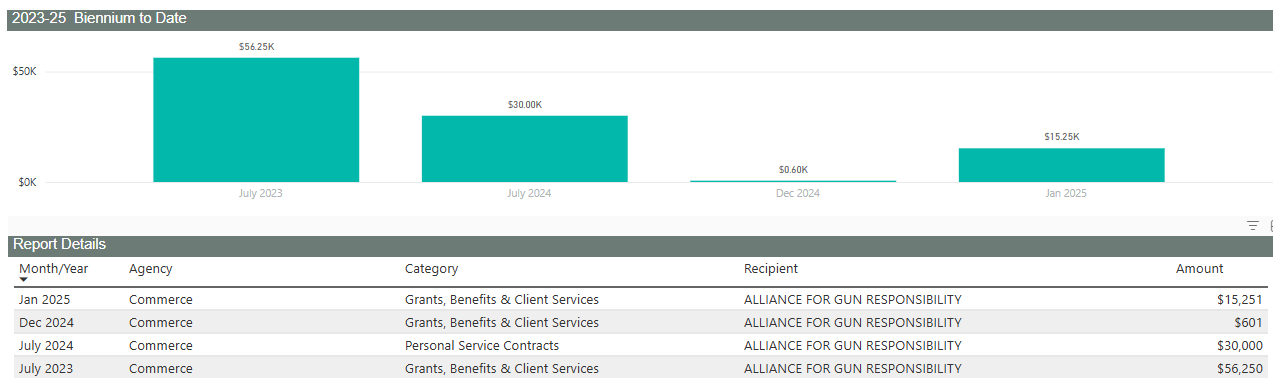1273x382 pixels.
Task: Select the July 2023 month cell in table
Action: 46,369
